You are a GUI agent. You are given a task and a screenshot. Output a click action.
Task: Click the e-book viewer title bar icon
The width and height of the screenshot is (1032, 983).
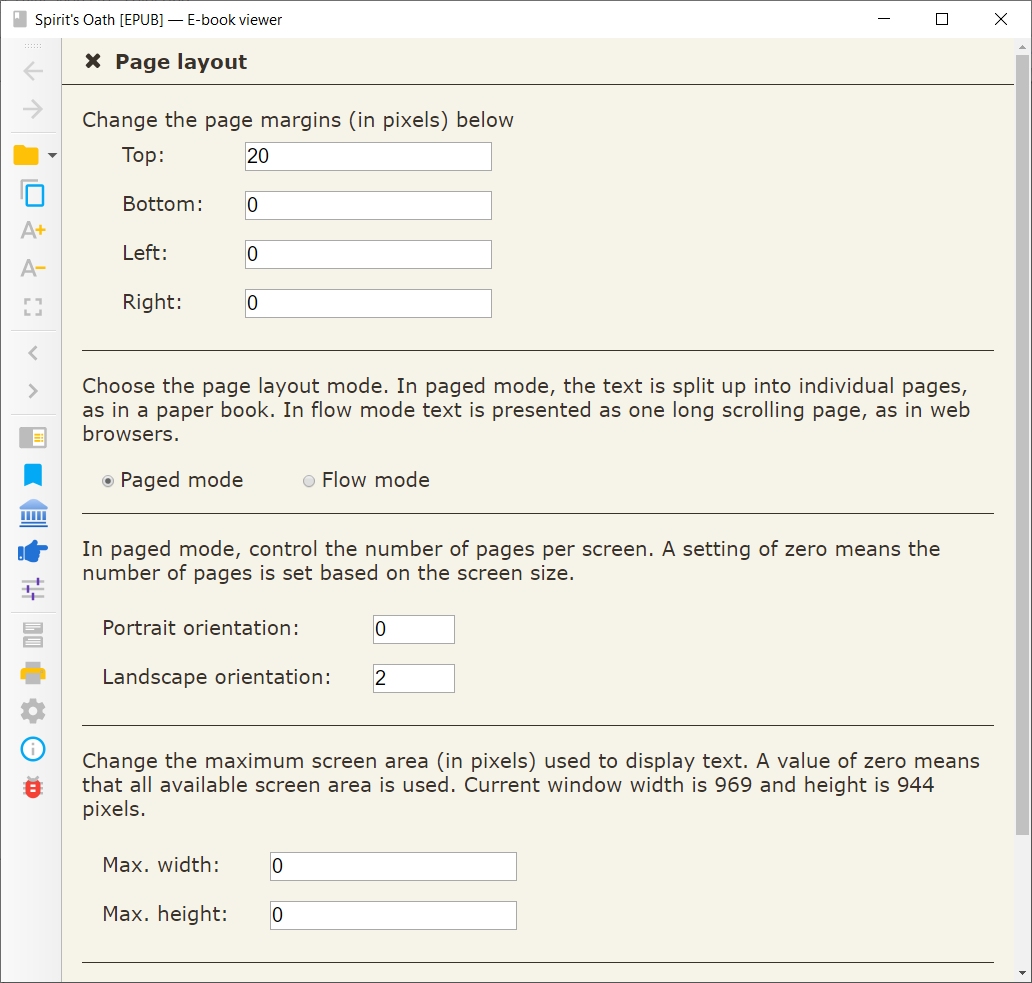click(x=20, y=19)
